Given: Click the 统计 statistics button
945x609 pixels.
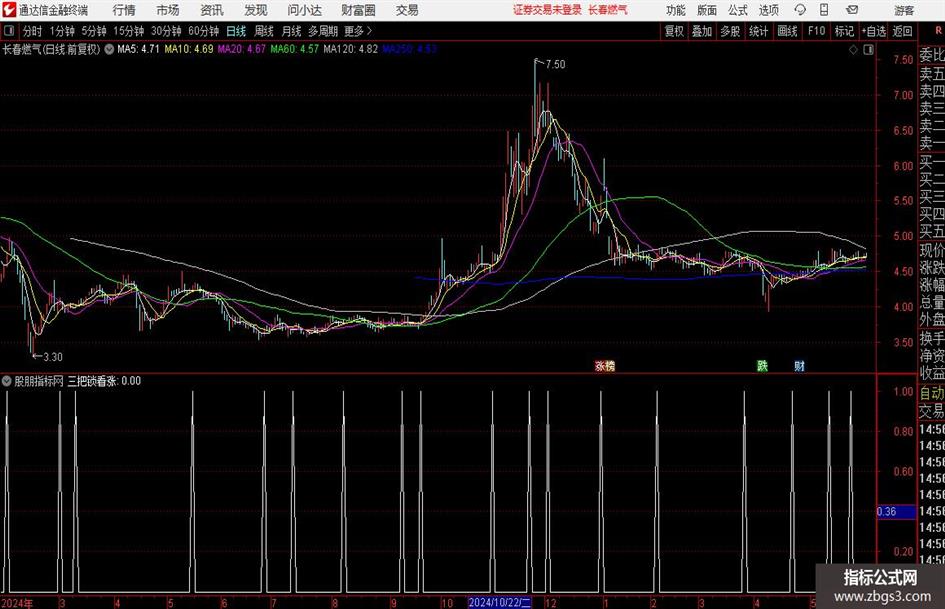Looking at the screenshot, I should click(758, 31).
